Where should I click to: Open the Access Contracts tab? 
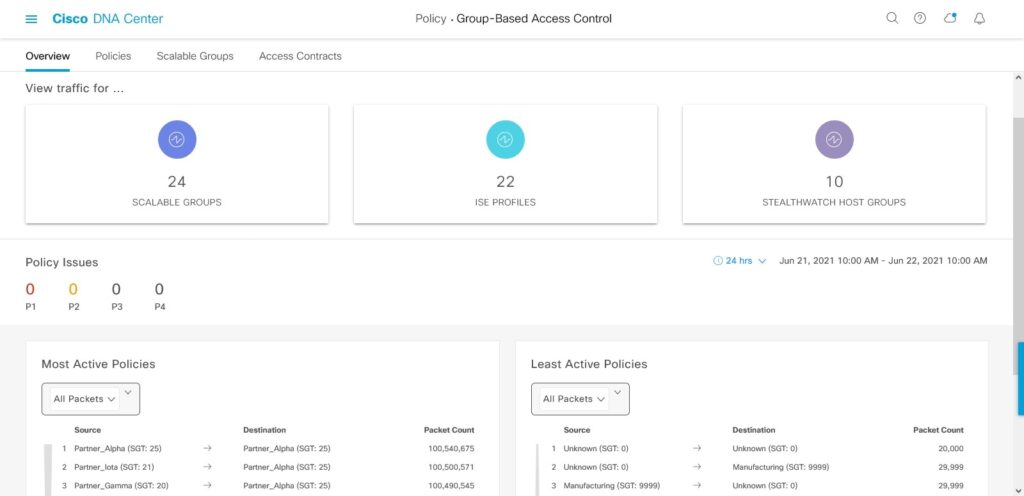click(300, 56)
